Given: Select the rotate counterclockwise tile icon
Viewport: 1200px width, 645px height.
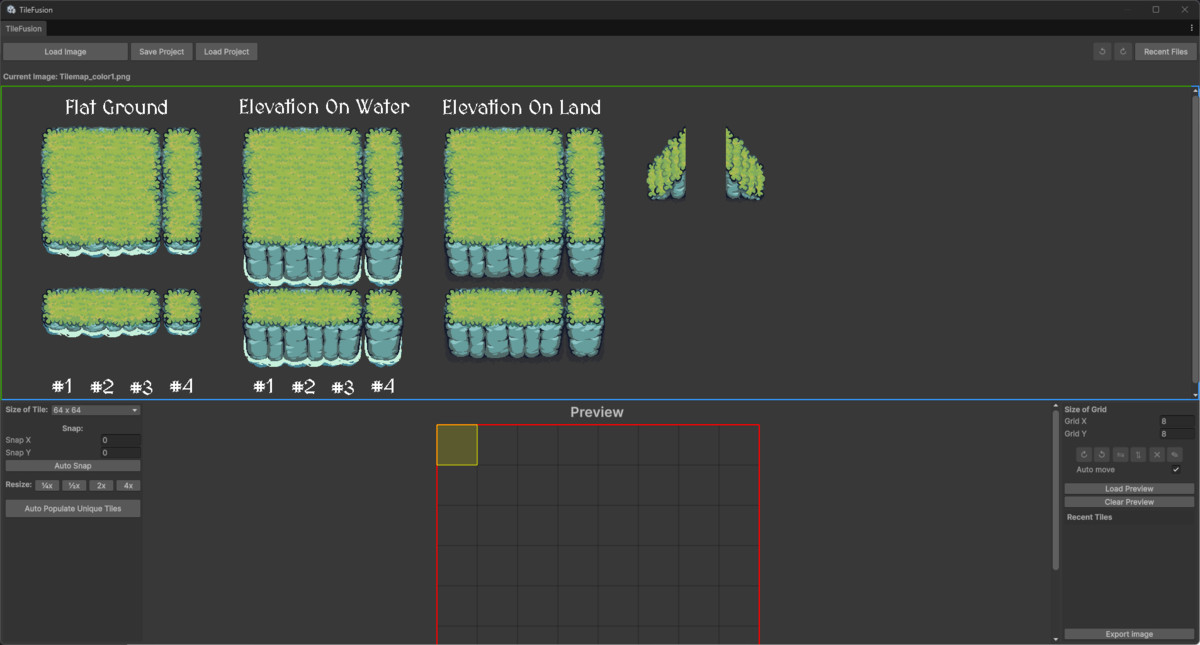Looking at the screenshot, I should point(1101,454).
